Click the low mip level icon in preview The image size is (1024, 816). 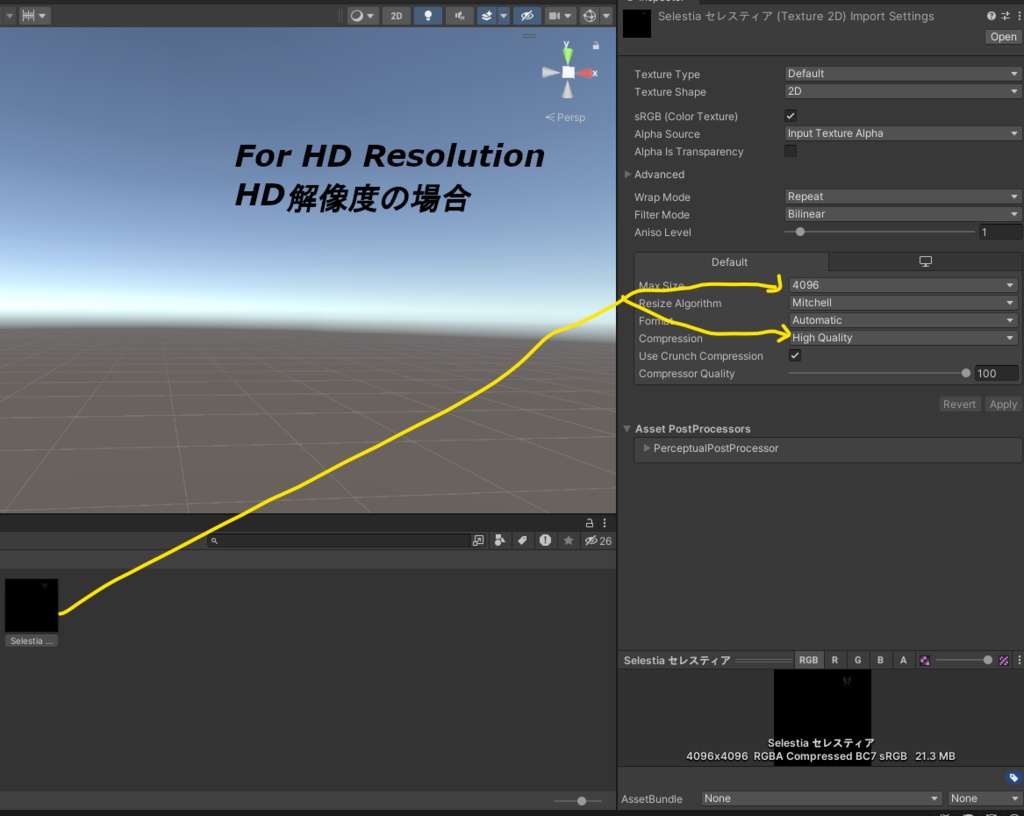[925, 661]
